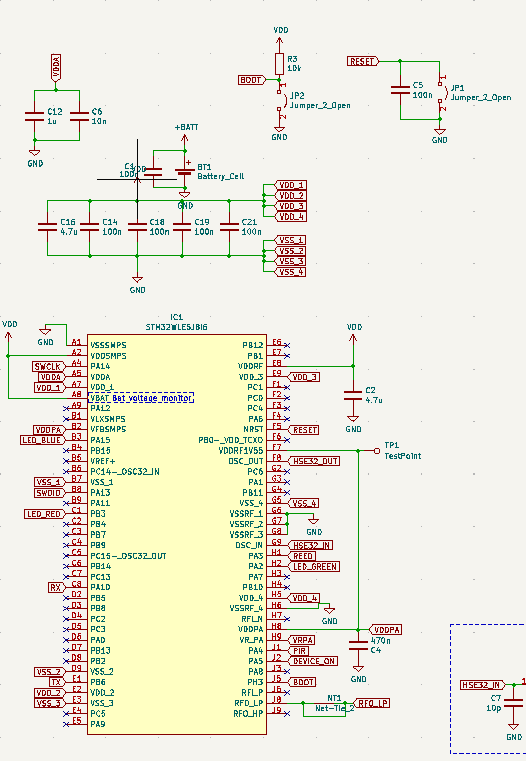Click the VDD_2 label beside C21

click(291, 196)
